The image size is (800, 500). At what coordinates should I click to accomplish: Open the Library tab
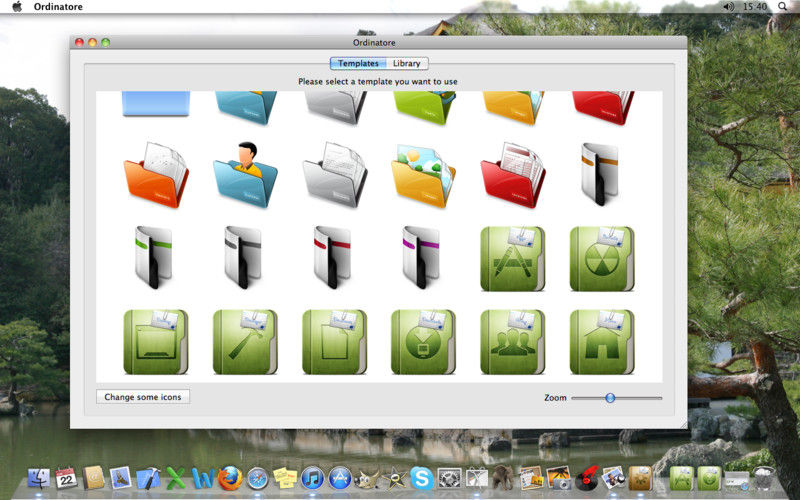click(407, 63)
